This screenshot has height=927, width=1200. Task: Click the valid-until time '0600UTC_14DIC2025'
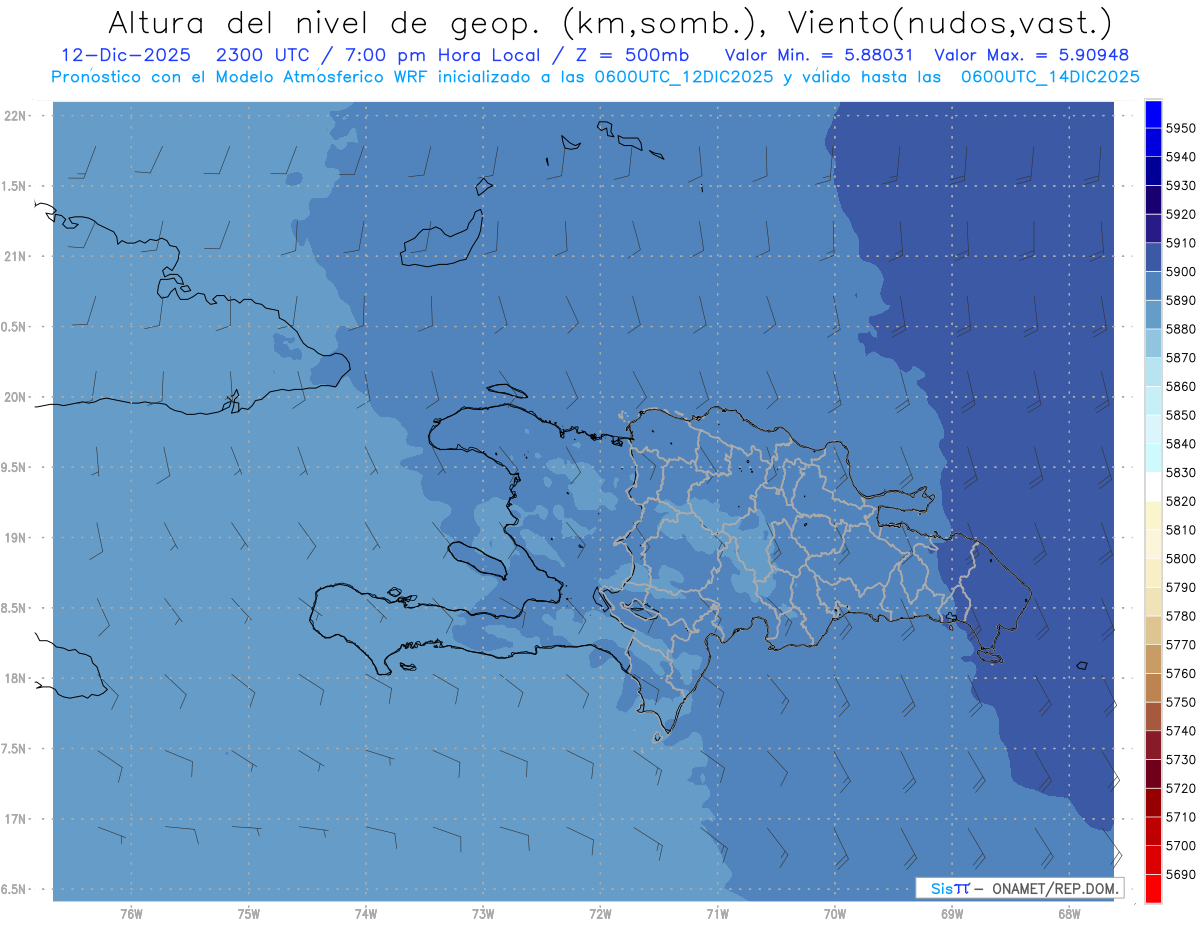point(1050,76)
